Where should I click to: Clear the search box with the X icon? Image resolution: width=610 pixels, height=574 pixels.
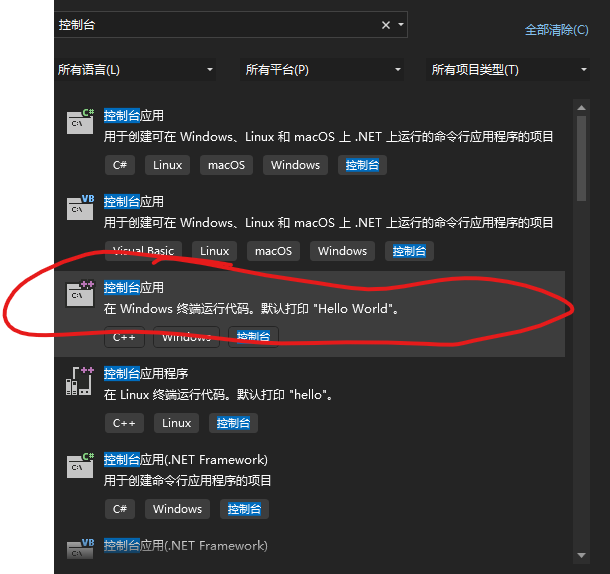386,25
